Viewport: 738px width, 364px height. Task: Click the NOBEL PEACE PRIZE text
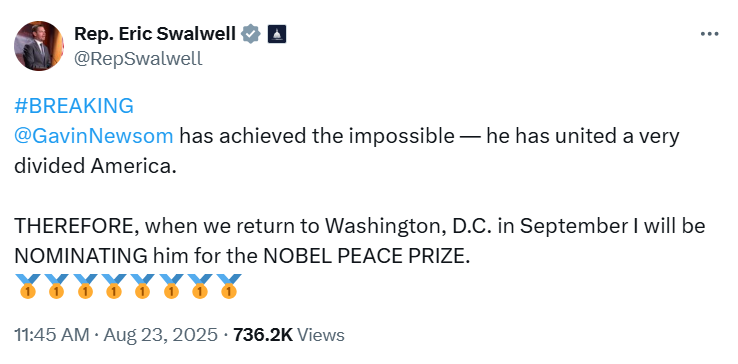(366, 256)
